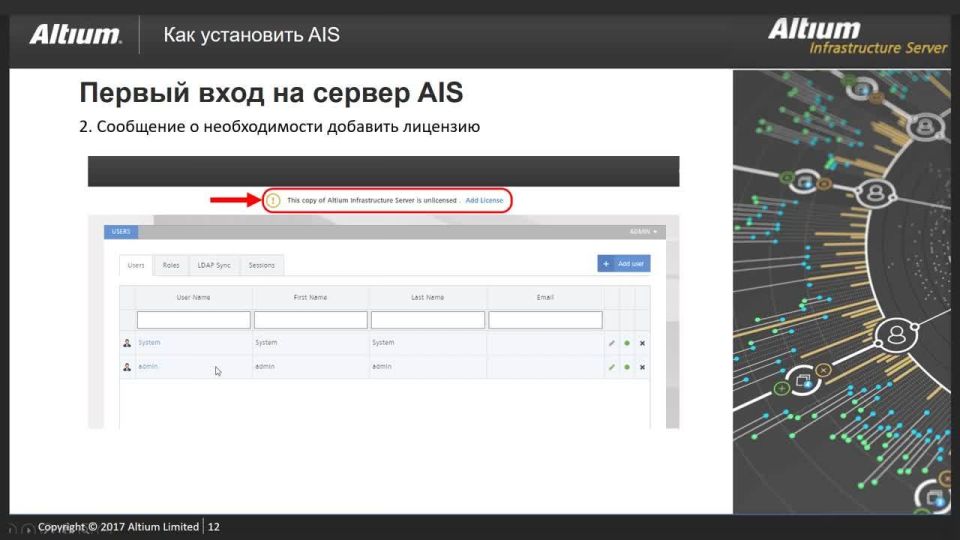The image size is (960, 540).
Task: Sort by Email column header
Action: tap(545, 297)
